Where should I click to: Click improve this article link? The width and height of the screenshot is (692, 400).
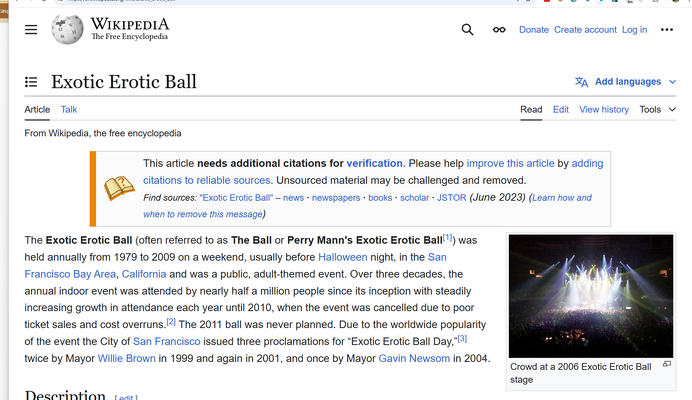pyautogui.click(x=510, y=163)
